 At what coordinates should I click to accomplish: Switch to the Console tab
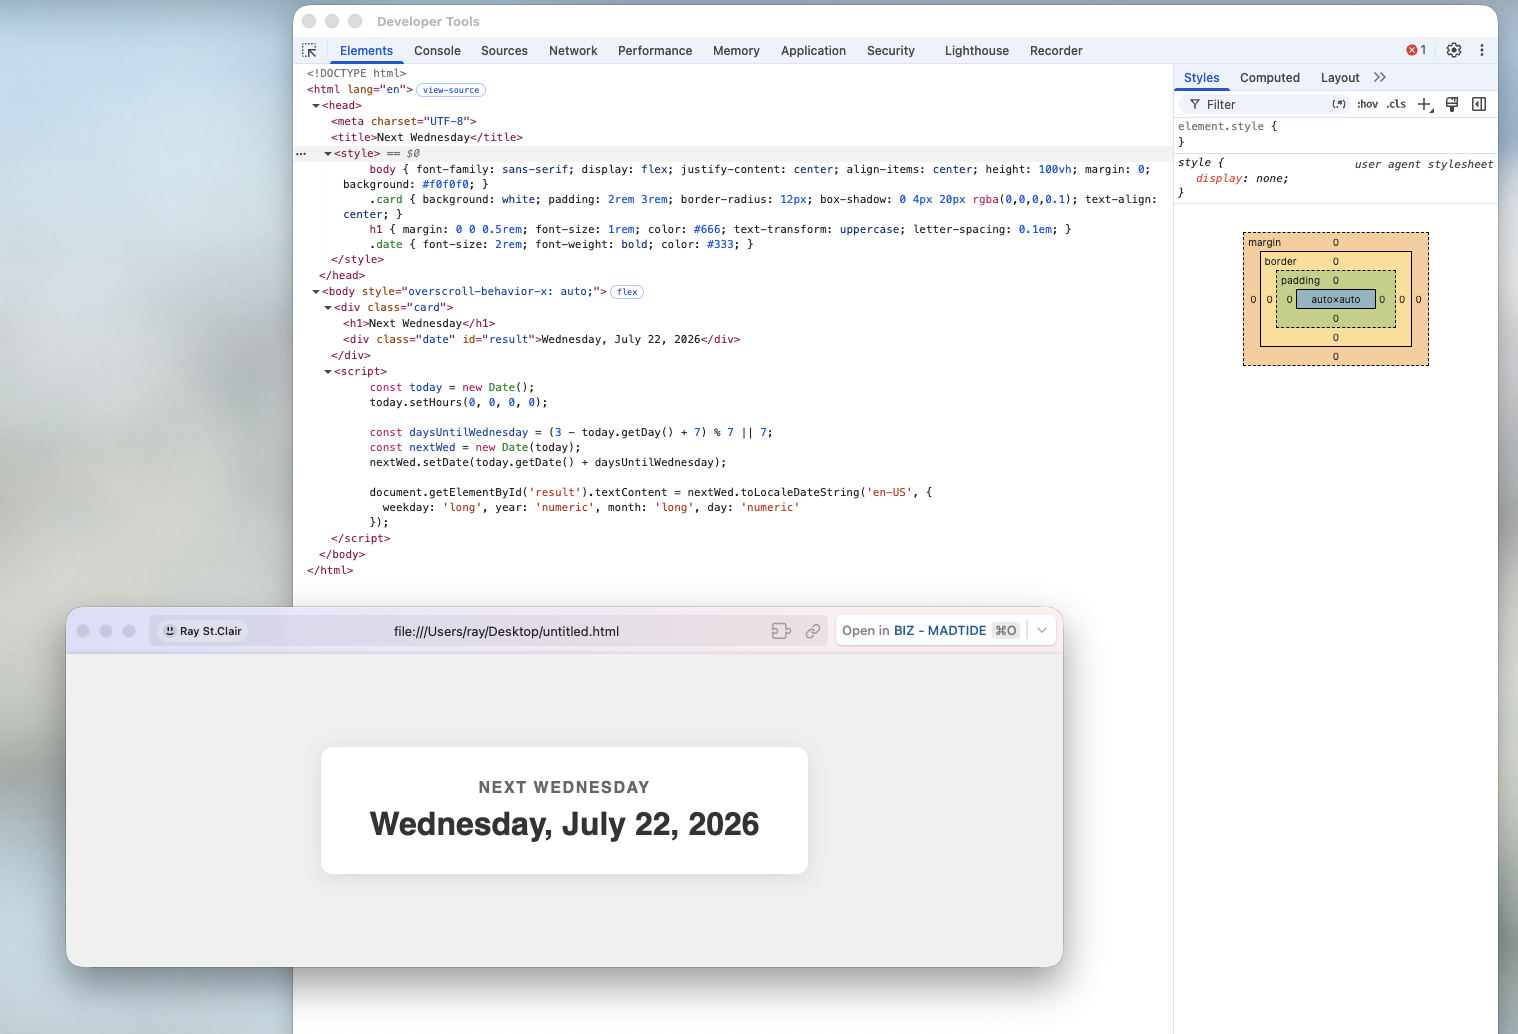pyautogui.click(x=437, y=51)
